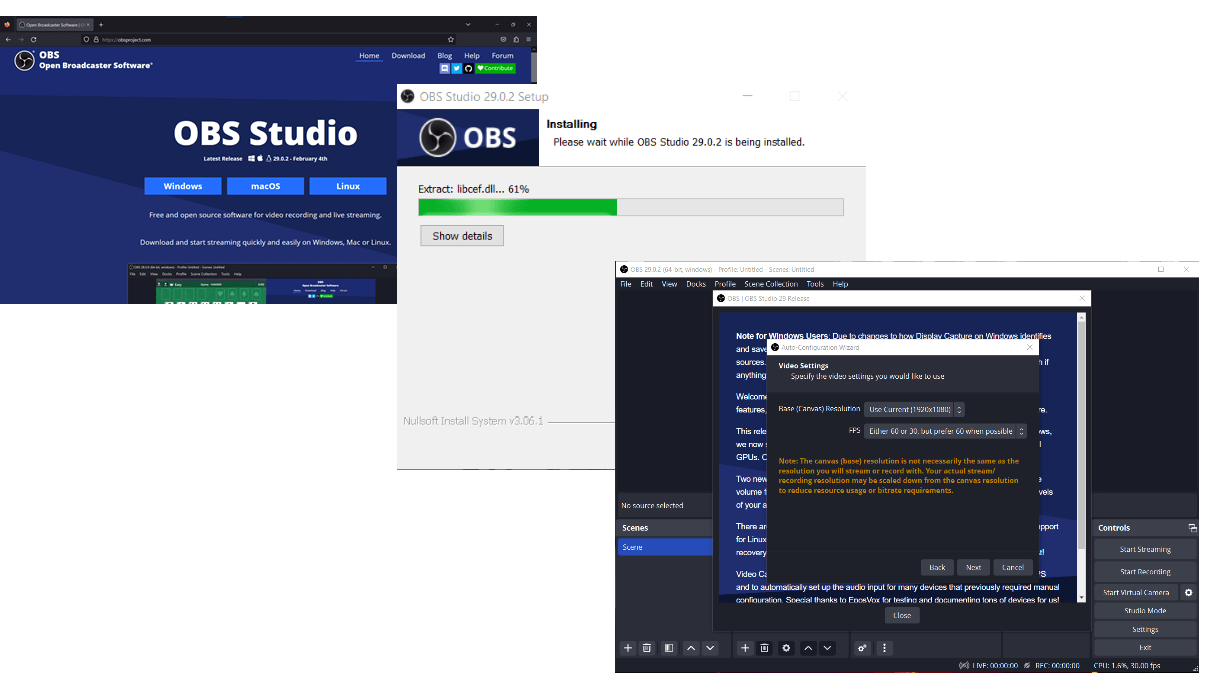Open the Help menu in OBS
Screen dimensions: 1219x696
840,284
